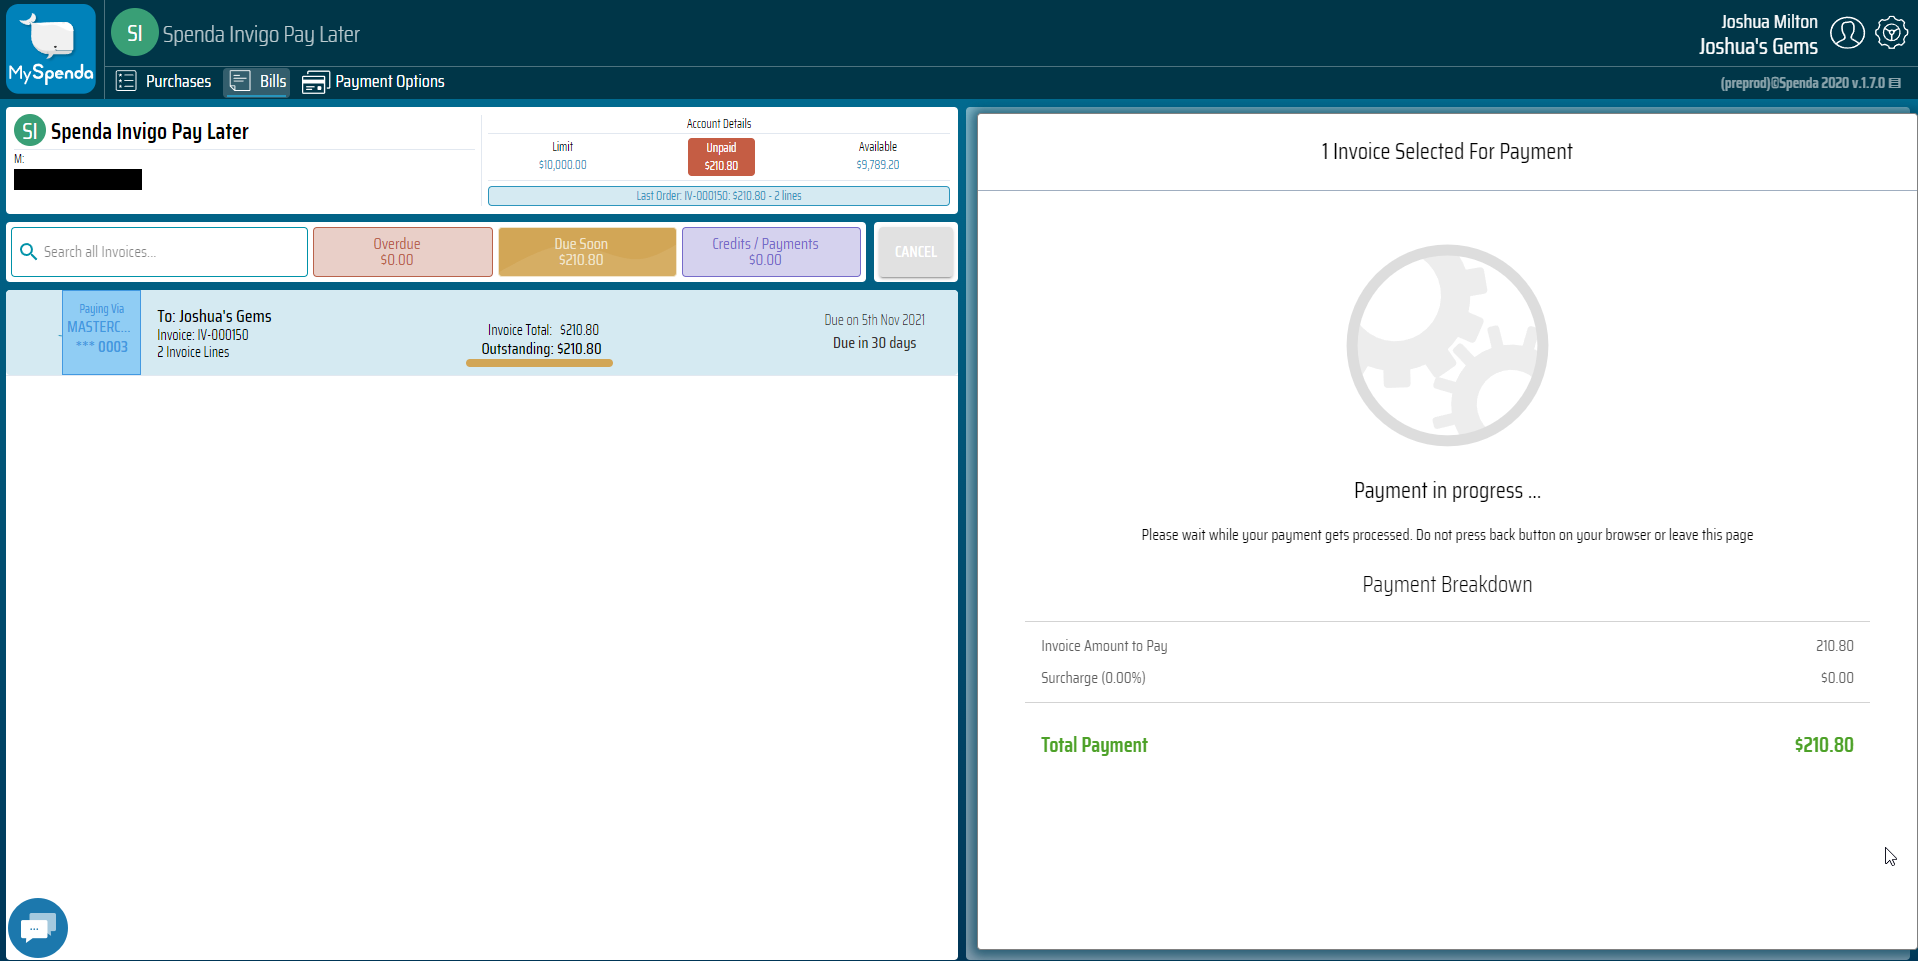Viewport: 1918px width, 961px height.
Task: Filter by Overdue $0.00 invoices
Action: point(402,252)
